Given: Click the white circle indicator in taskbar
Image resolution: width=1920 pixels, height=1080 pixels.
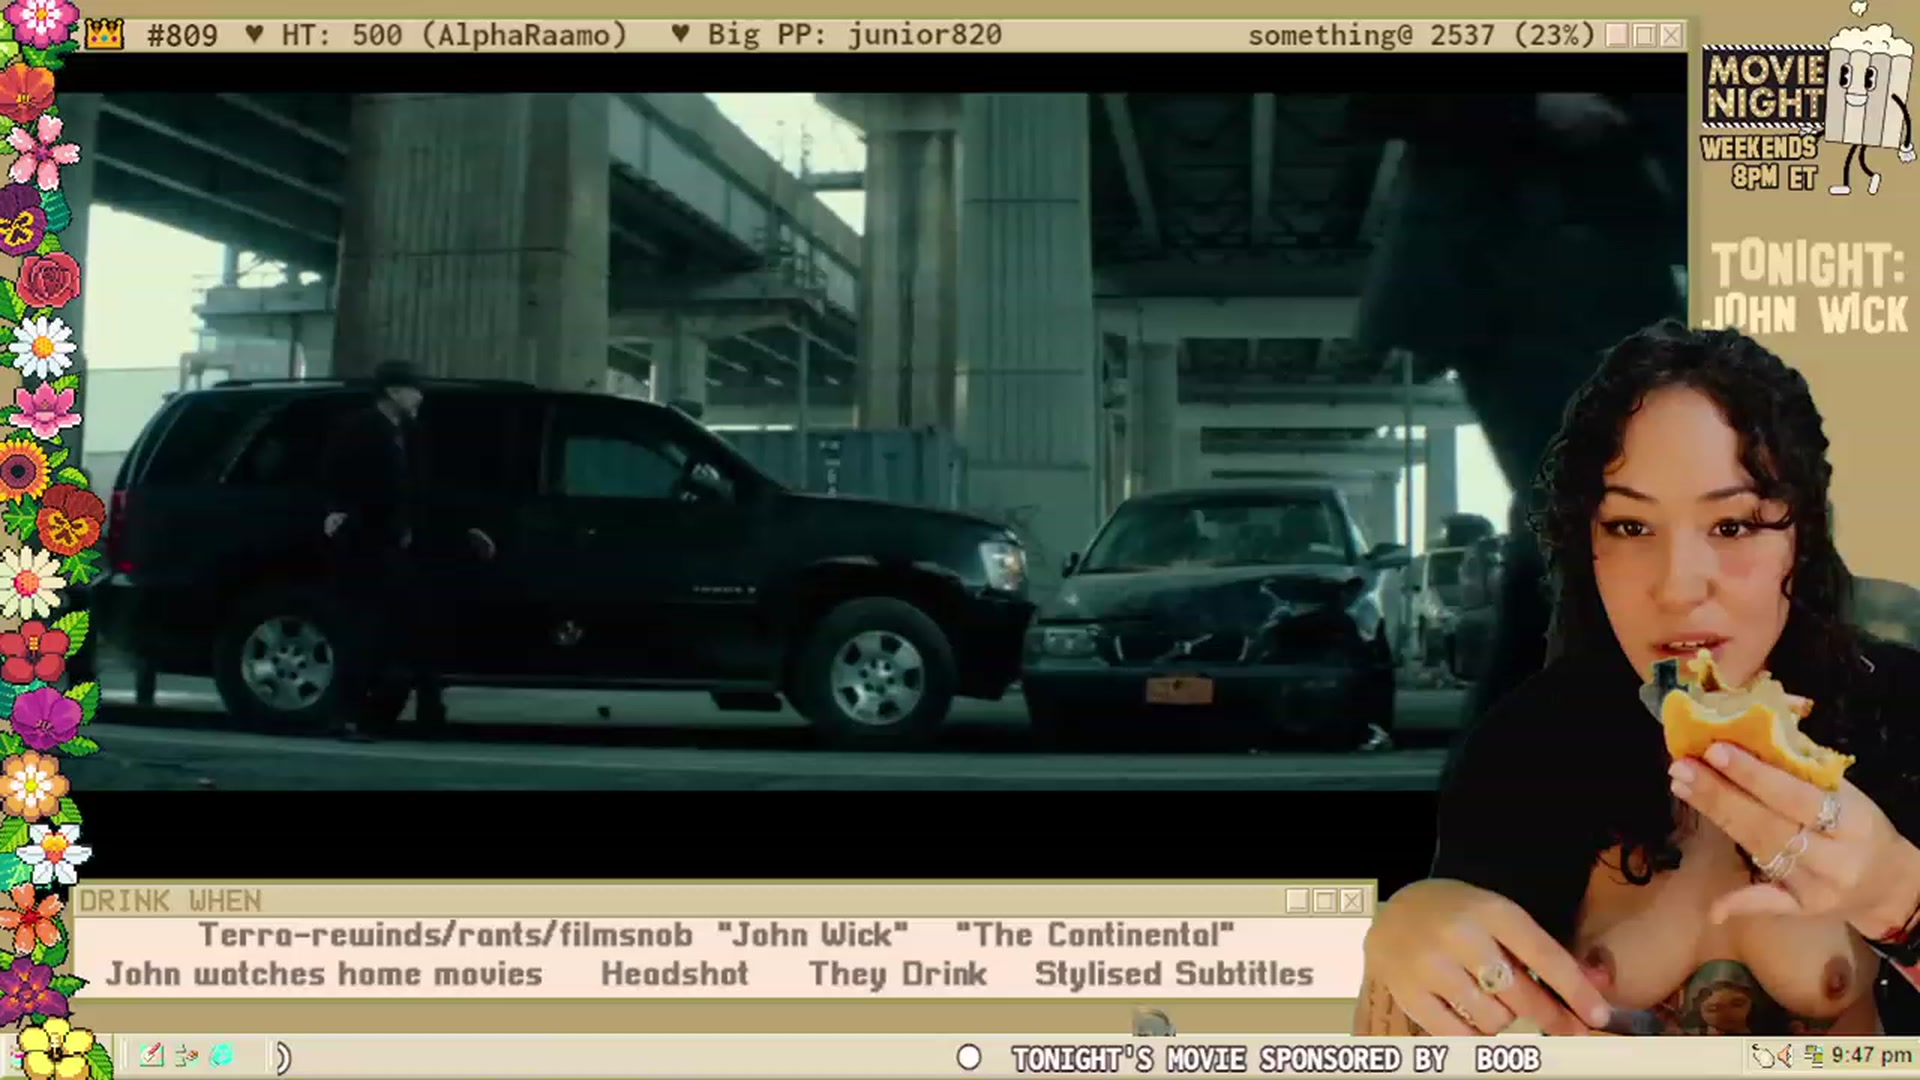Looking at the screenshot, I should coord(968,1058).
